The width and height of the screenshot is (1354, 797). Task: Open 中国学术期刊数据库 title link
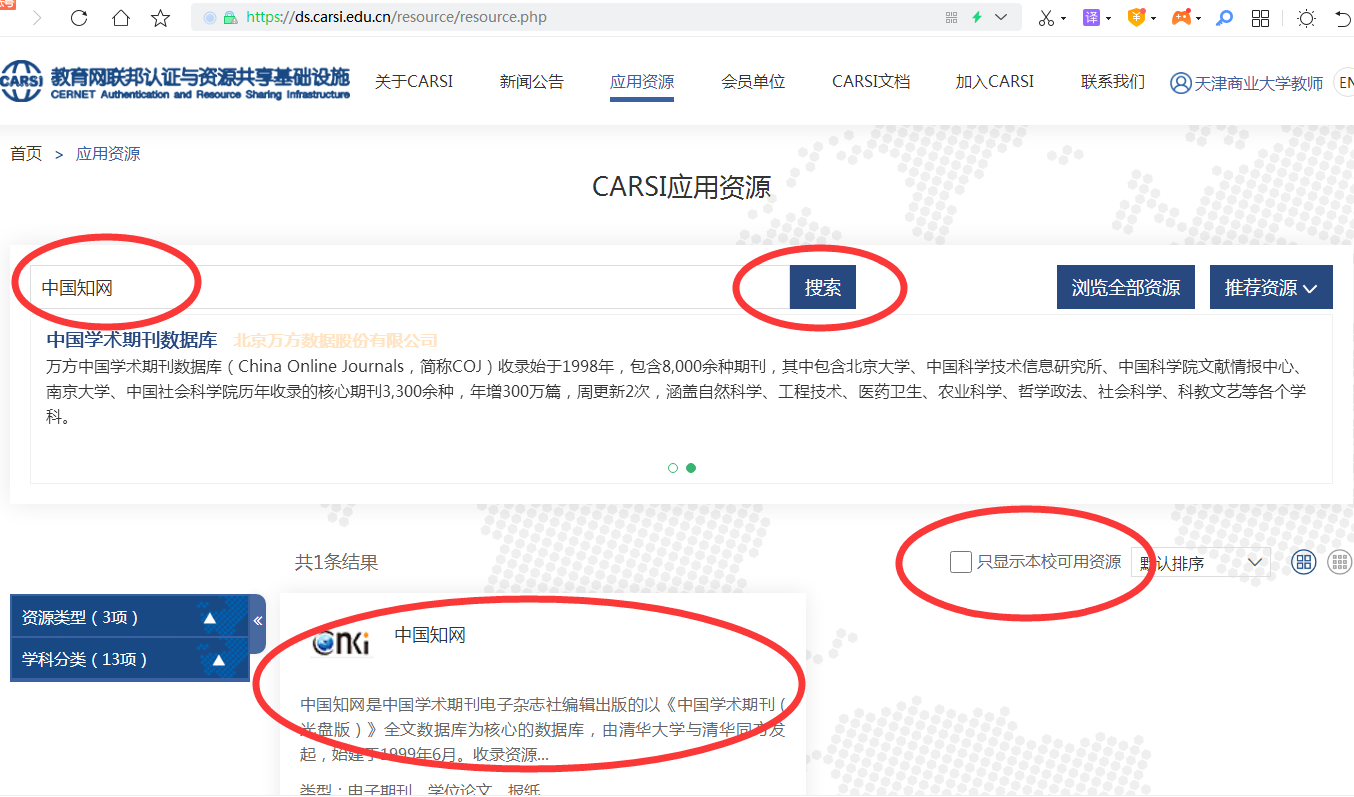(132, 340)
